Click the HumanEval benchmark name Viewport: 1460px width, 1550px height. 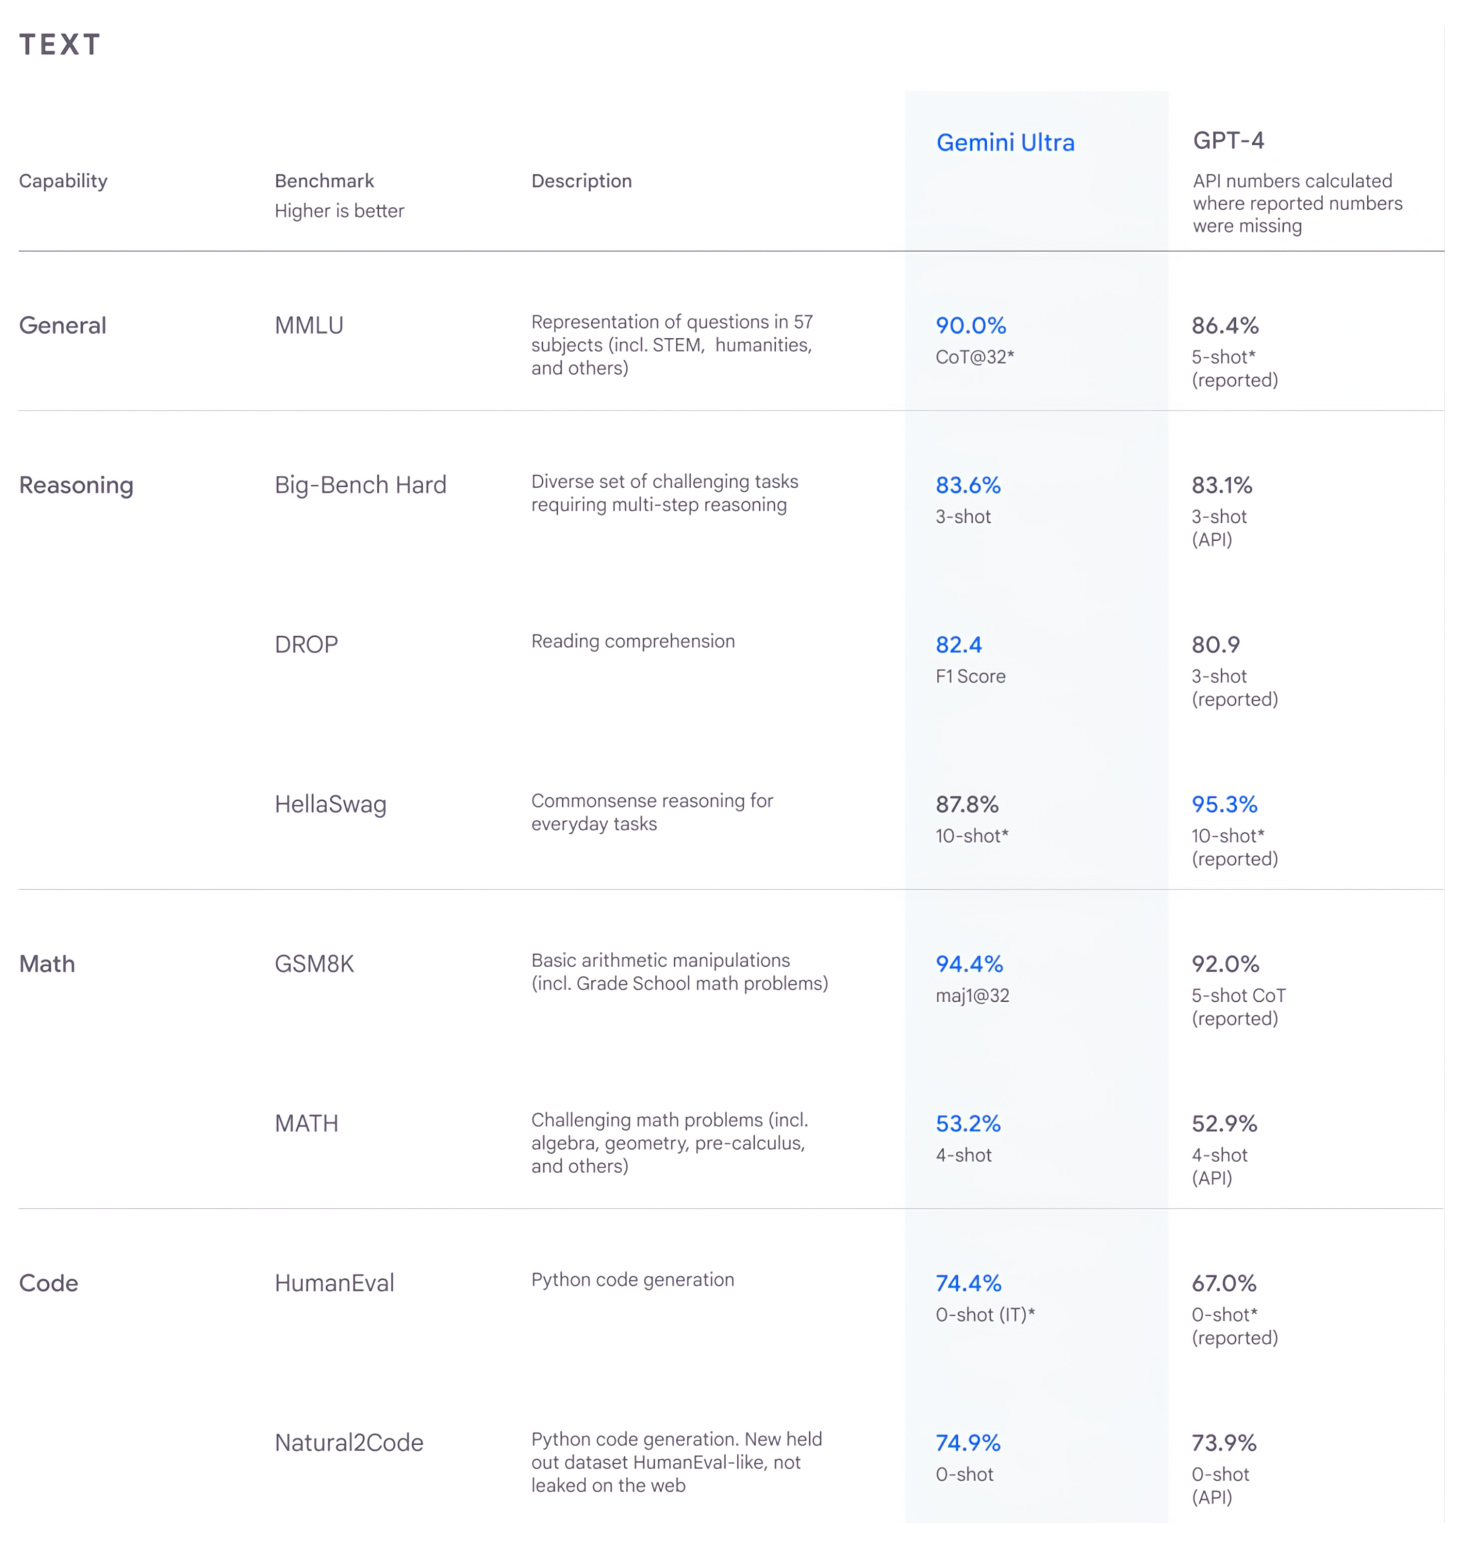pos(334,1283)
